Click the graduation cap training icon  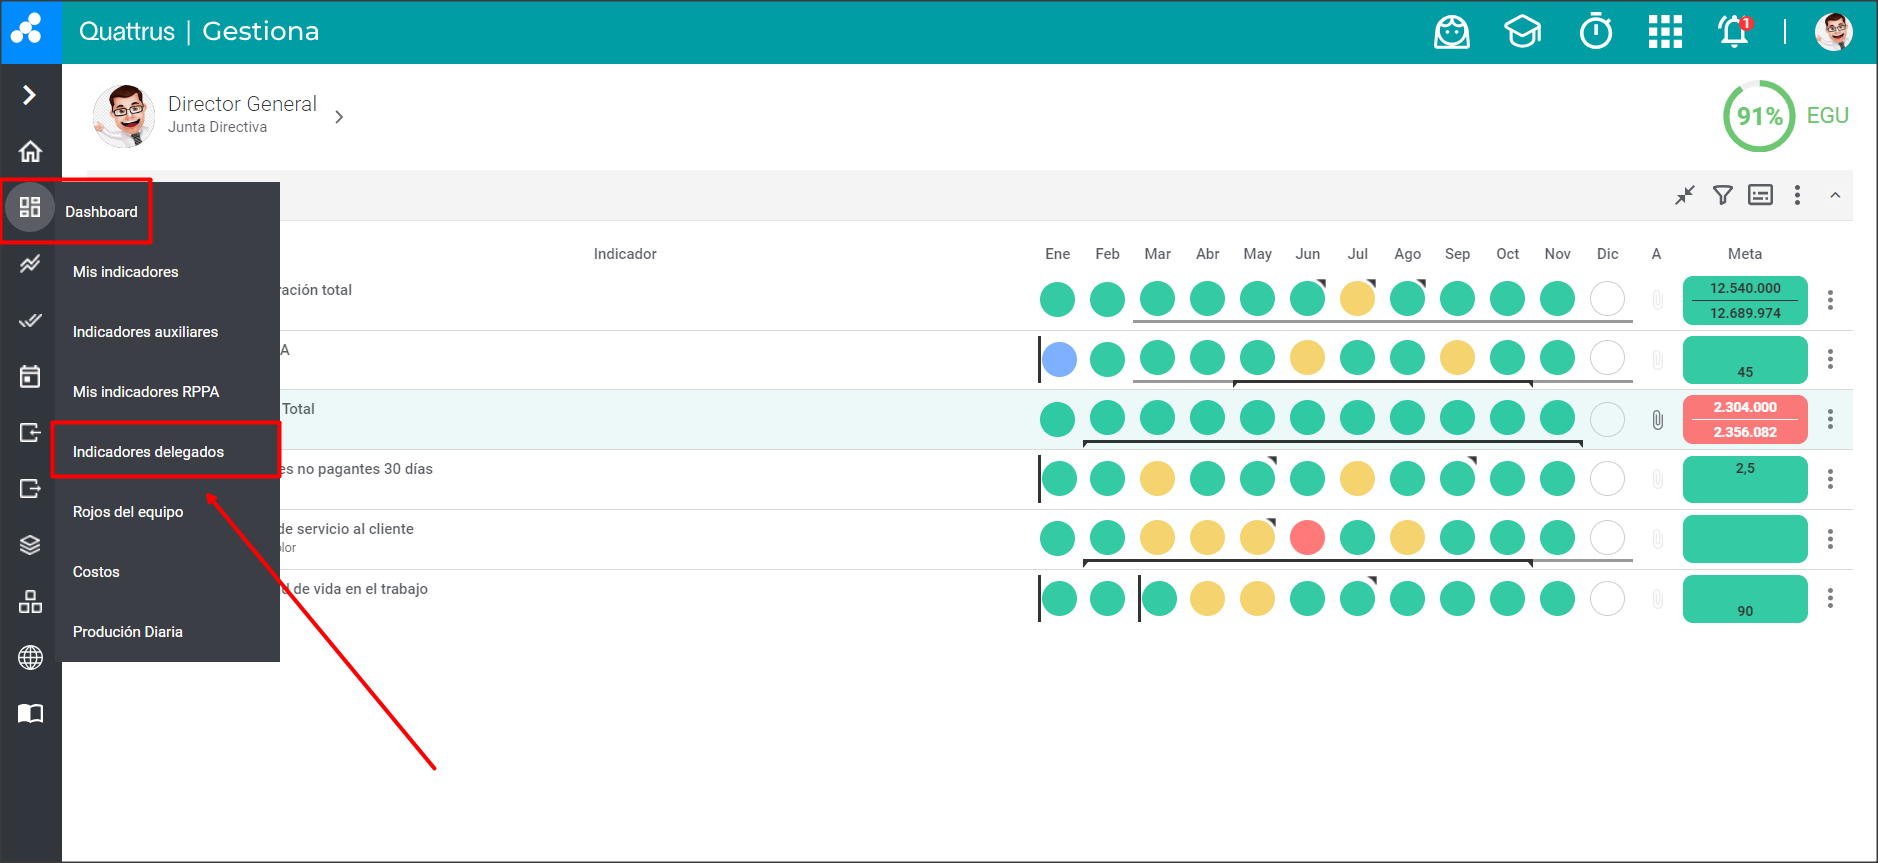[1522, 32]
